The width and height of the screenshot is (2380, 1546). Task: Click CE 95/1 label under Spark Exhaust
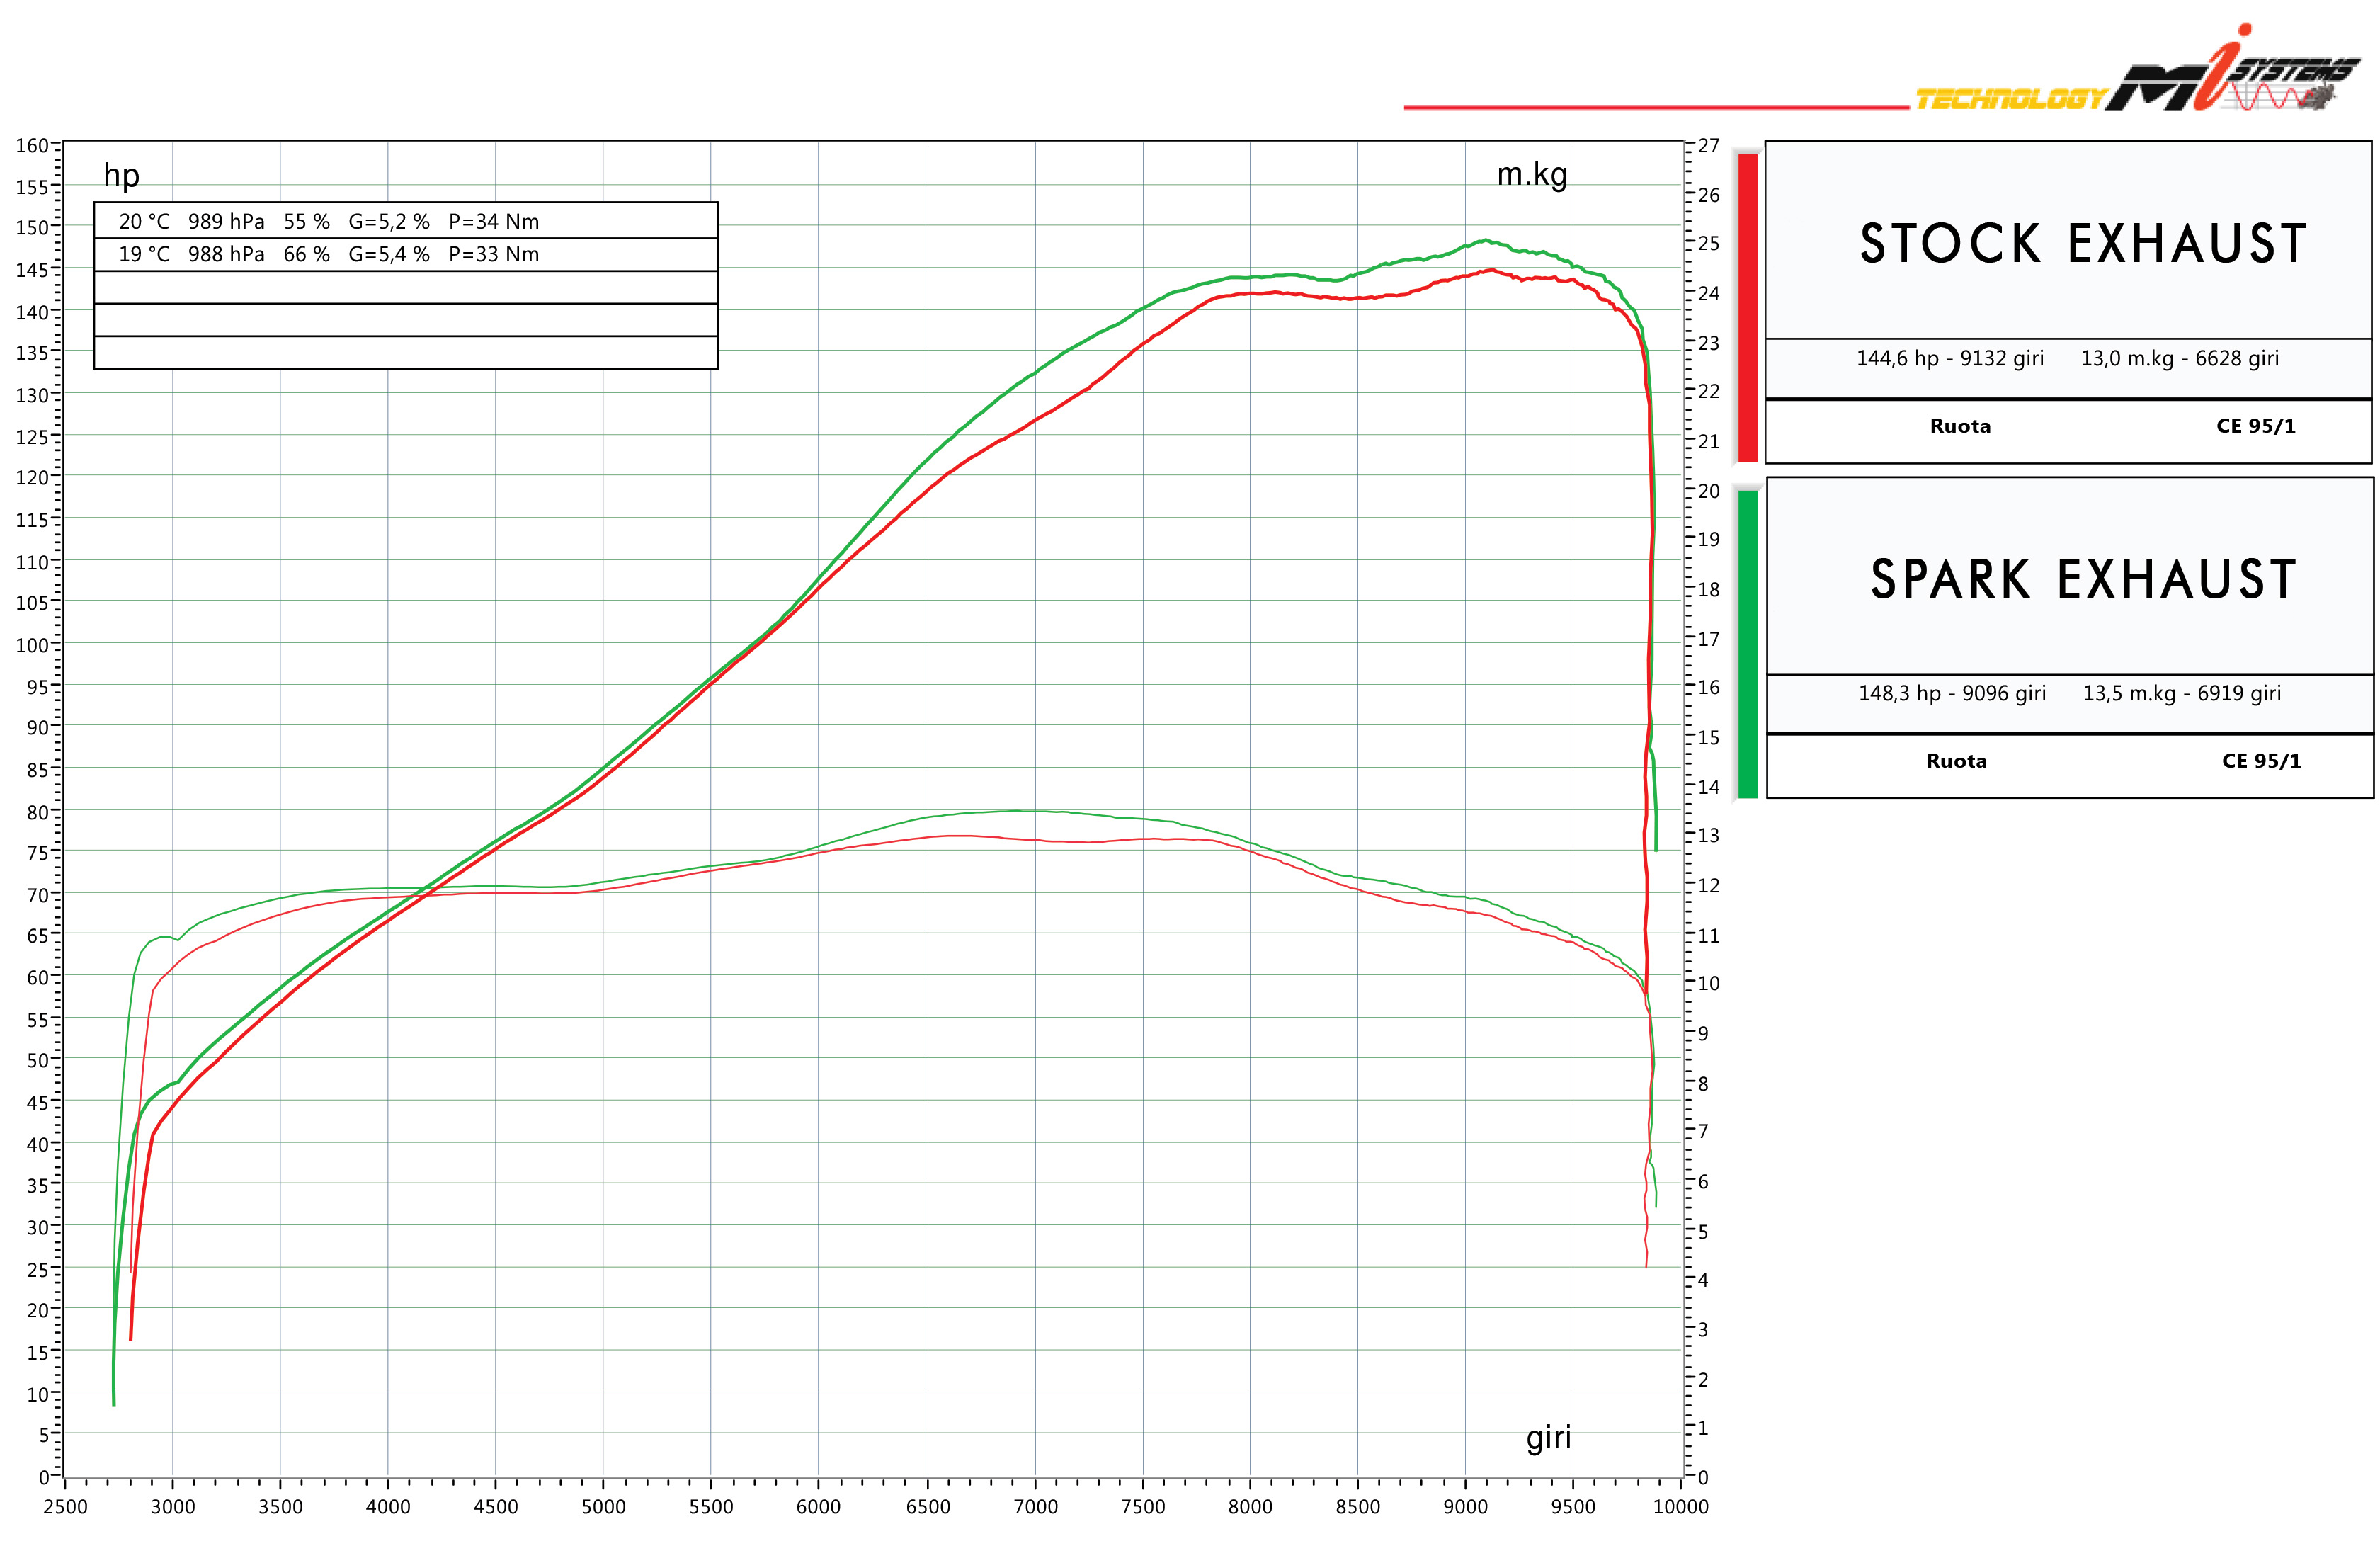[x=2261, y=761]
